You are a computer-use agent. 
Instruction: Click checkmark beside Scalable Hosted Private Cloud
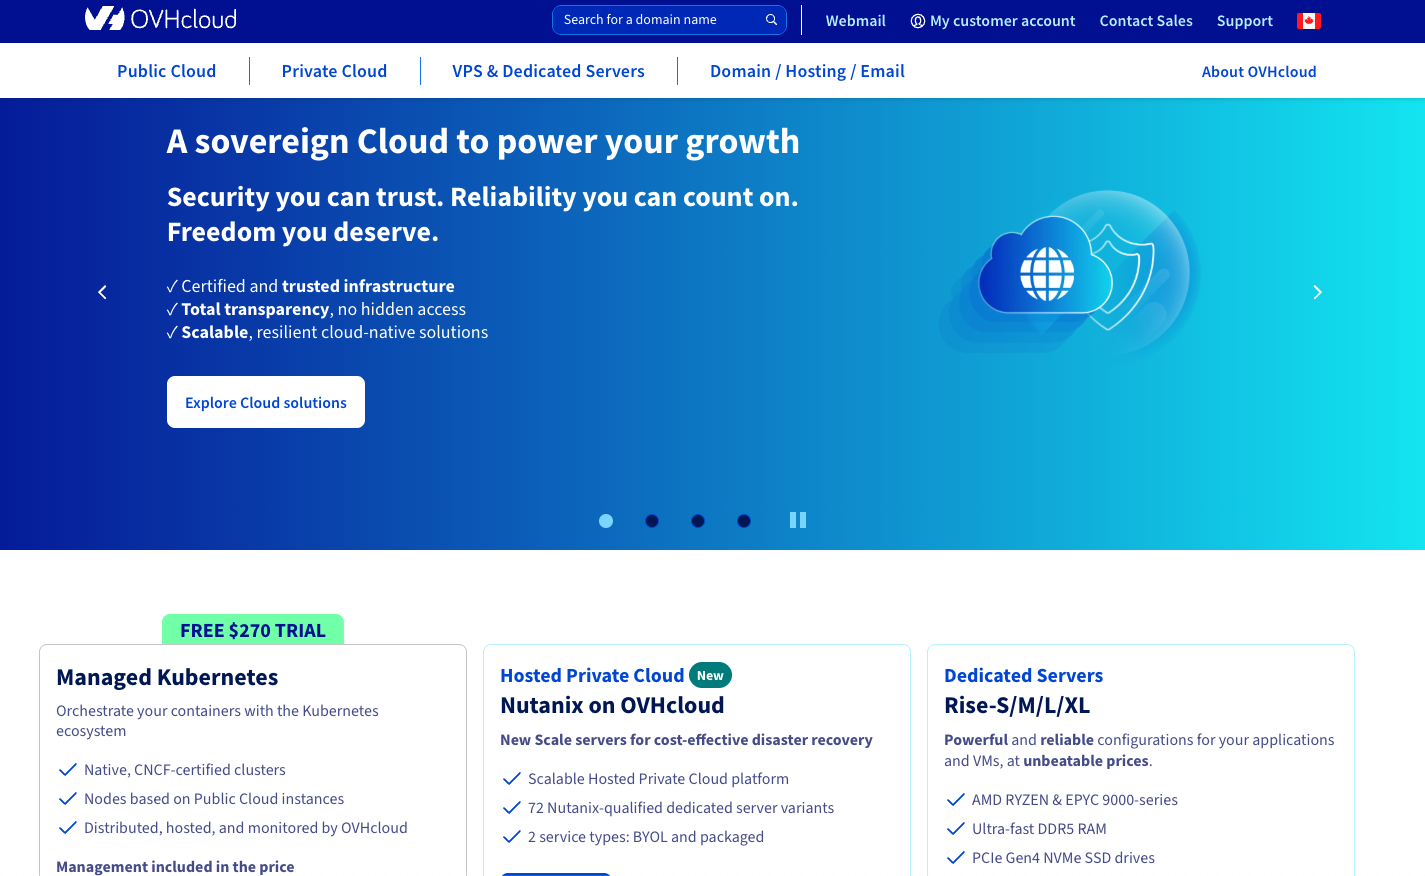tap(512, 778)
